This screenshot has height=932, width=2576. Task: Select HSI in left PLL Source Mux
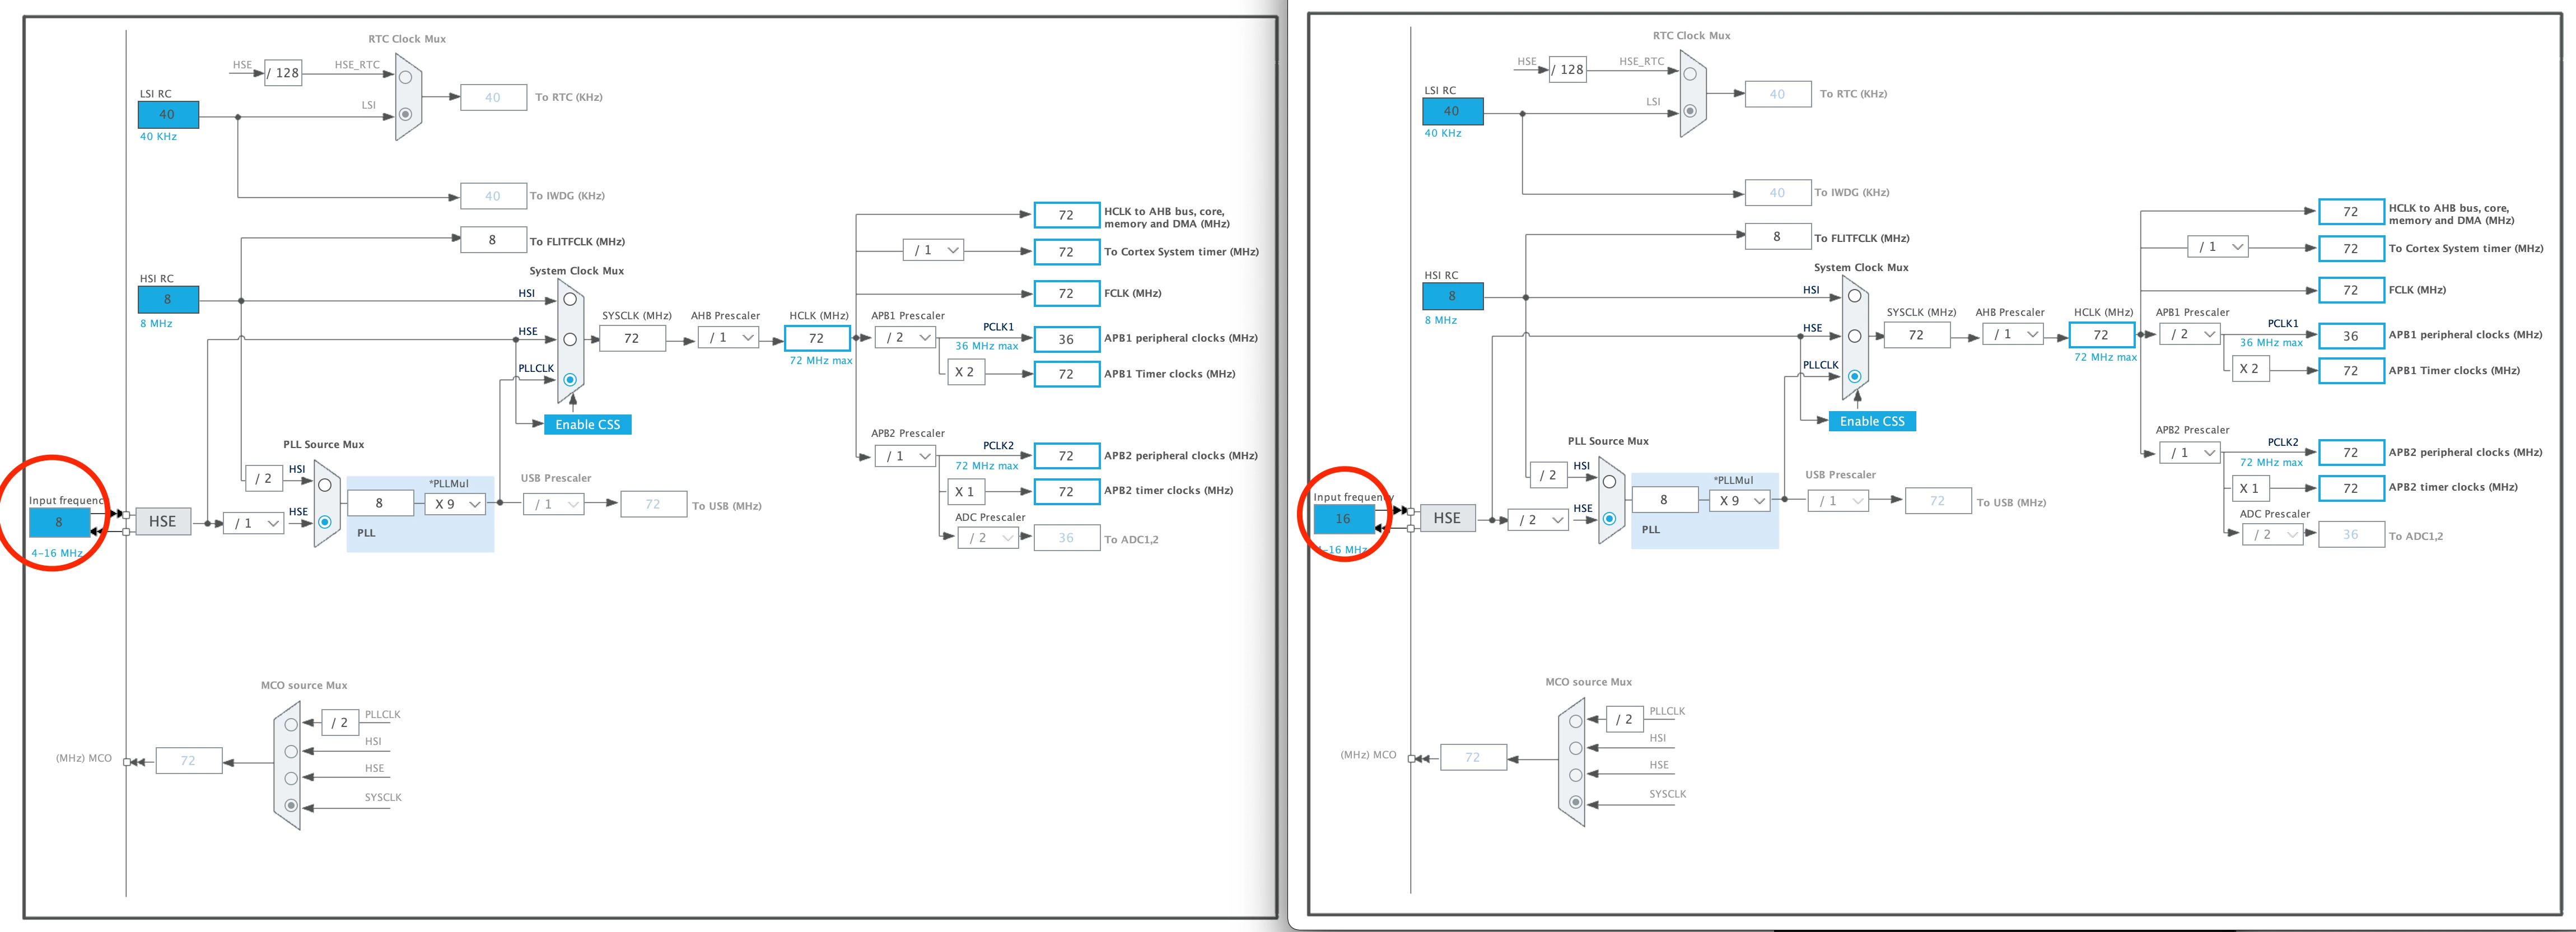325,485
